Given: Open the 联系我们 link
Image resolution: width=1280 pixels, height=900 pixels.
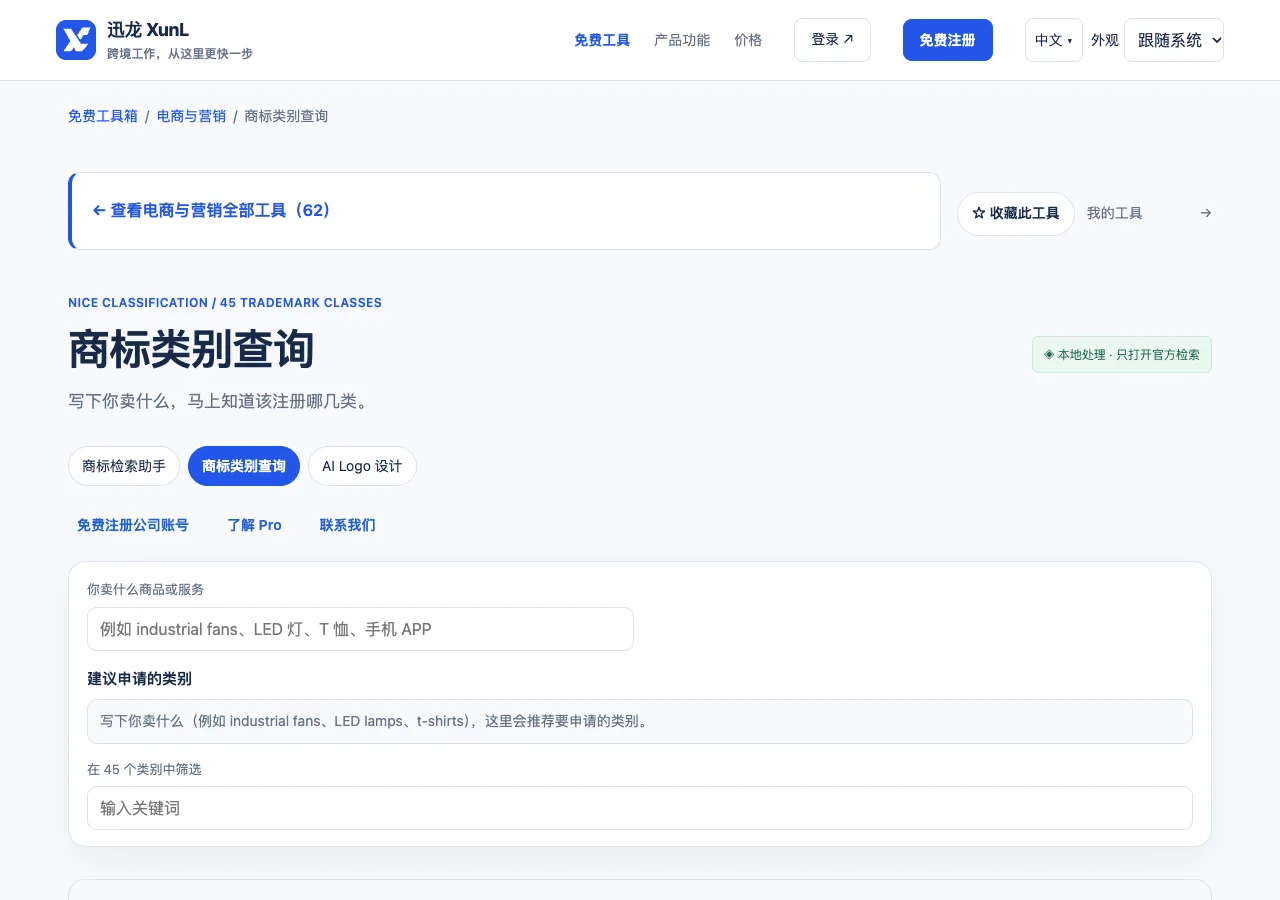Looking at the screenshot, I should click(348, 525).
